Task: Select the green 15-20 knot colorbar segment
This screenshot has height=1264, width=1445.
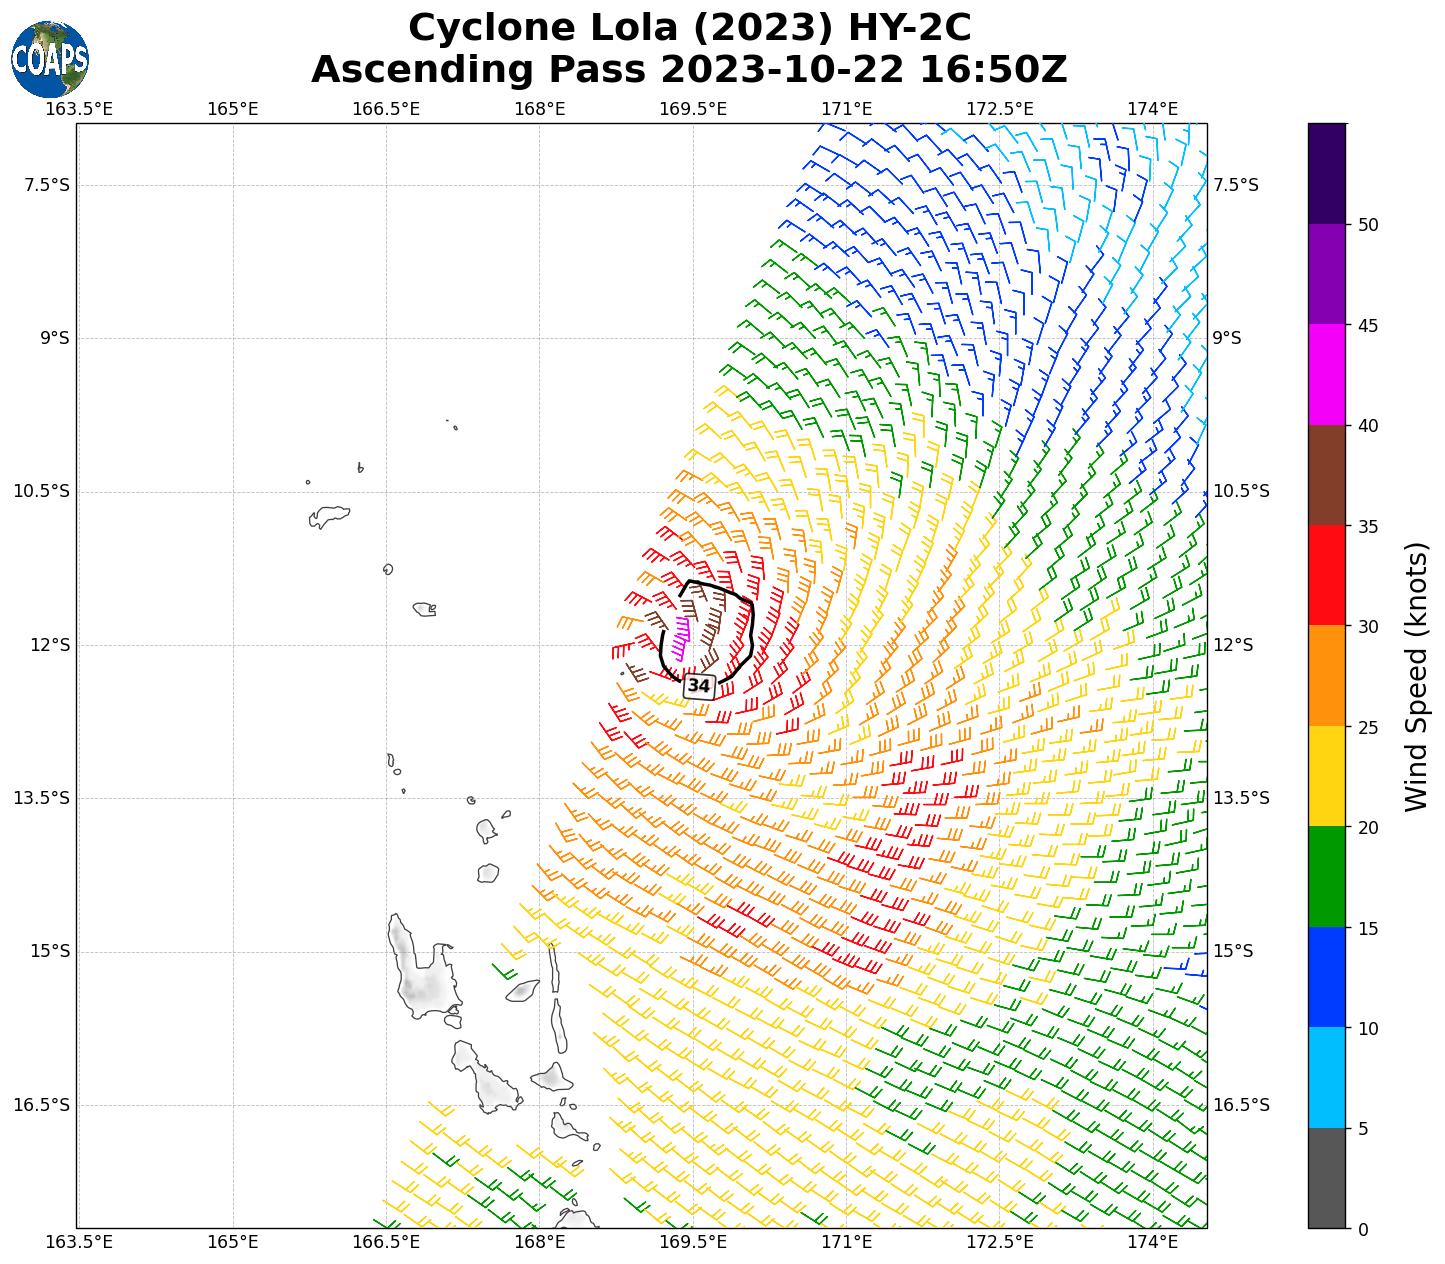Action: (1327, 877)
